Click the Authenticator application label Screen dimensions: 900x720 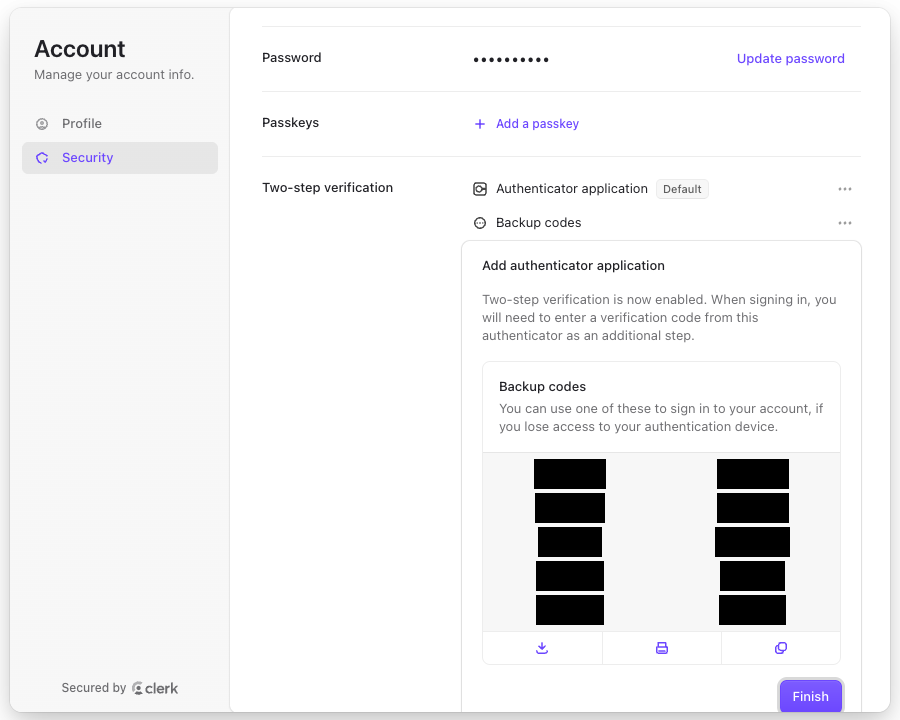point(572,189)
